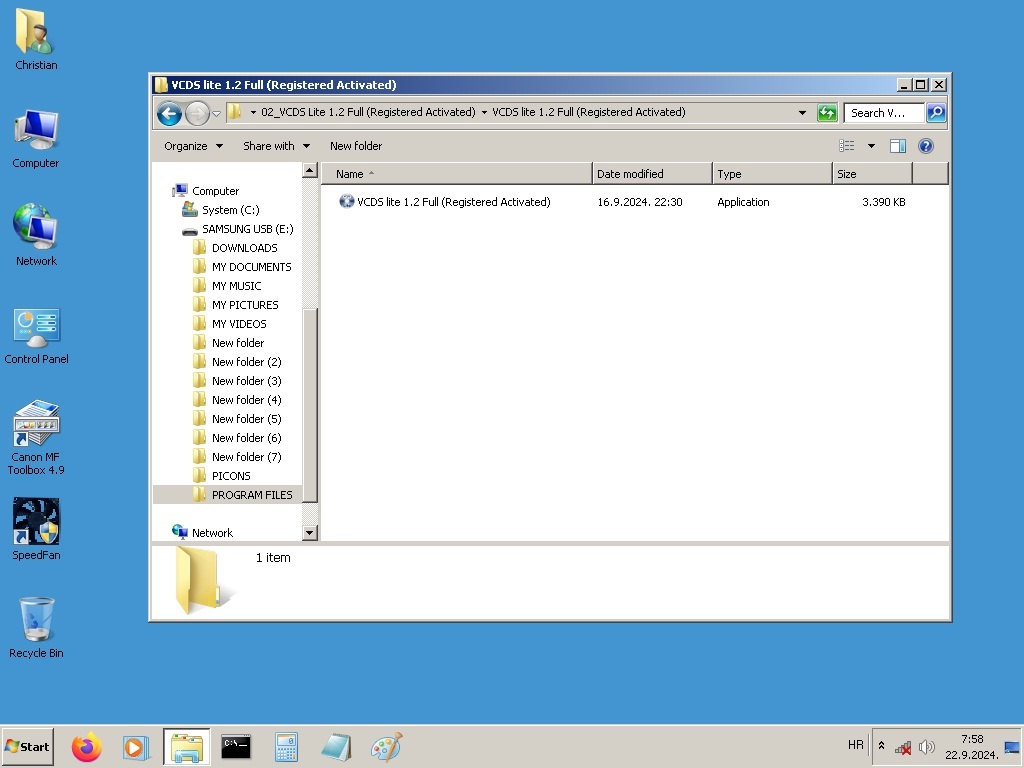Click the tray volume speaker icon
This screenshot has height=768, width=1024.
926,746
